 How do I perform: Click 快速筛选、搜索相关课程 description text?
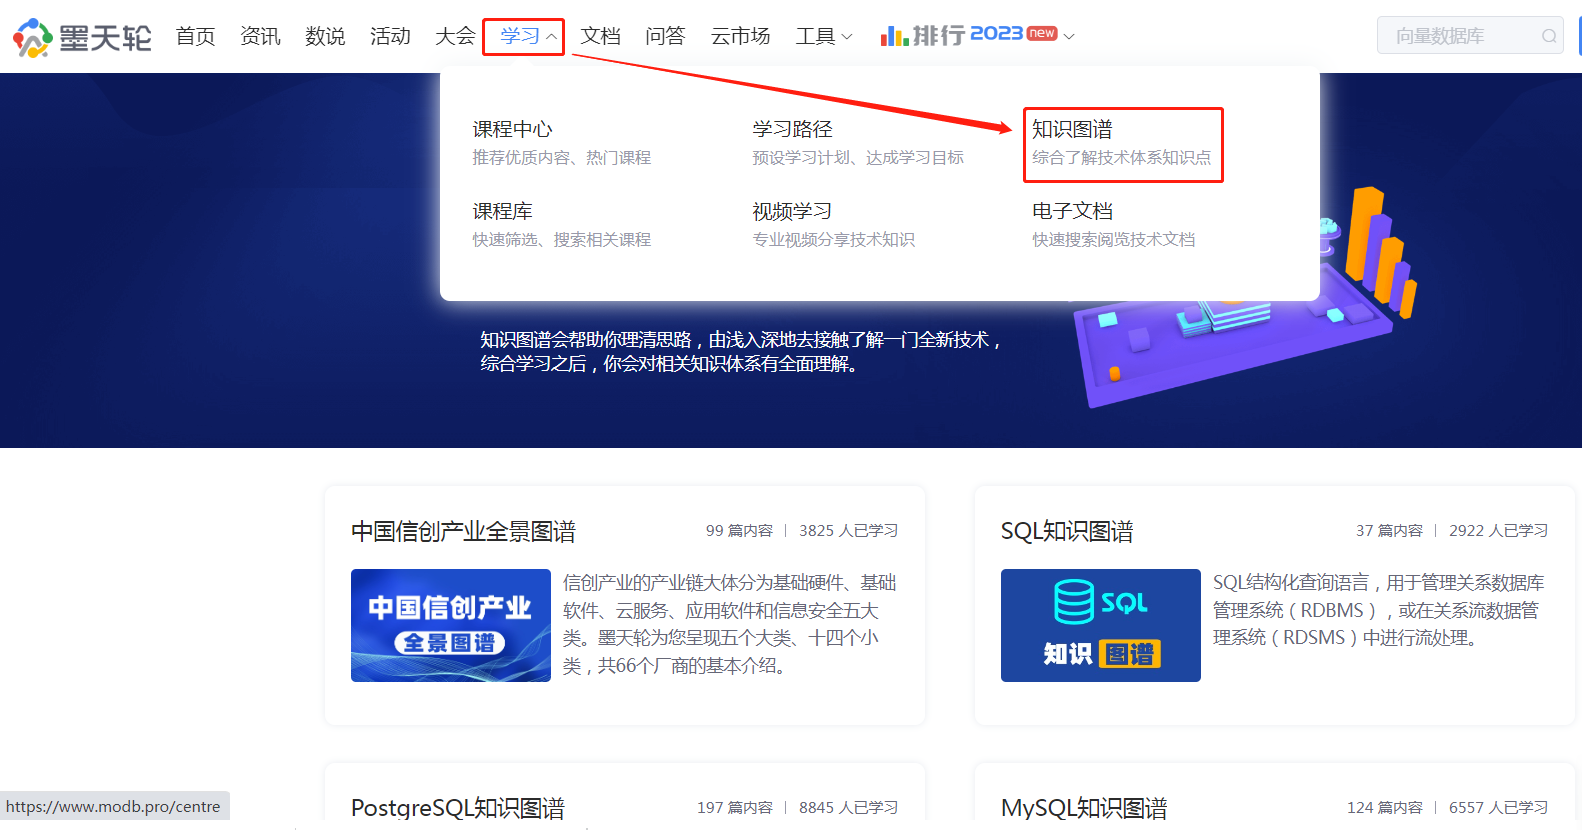pos(561,240)
